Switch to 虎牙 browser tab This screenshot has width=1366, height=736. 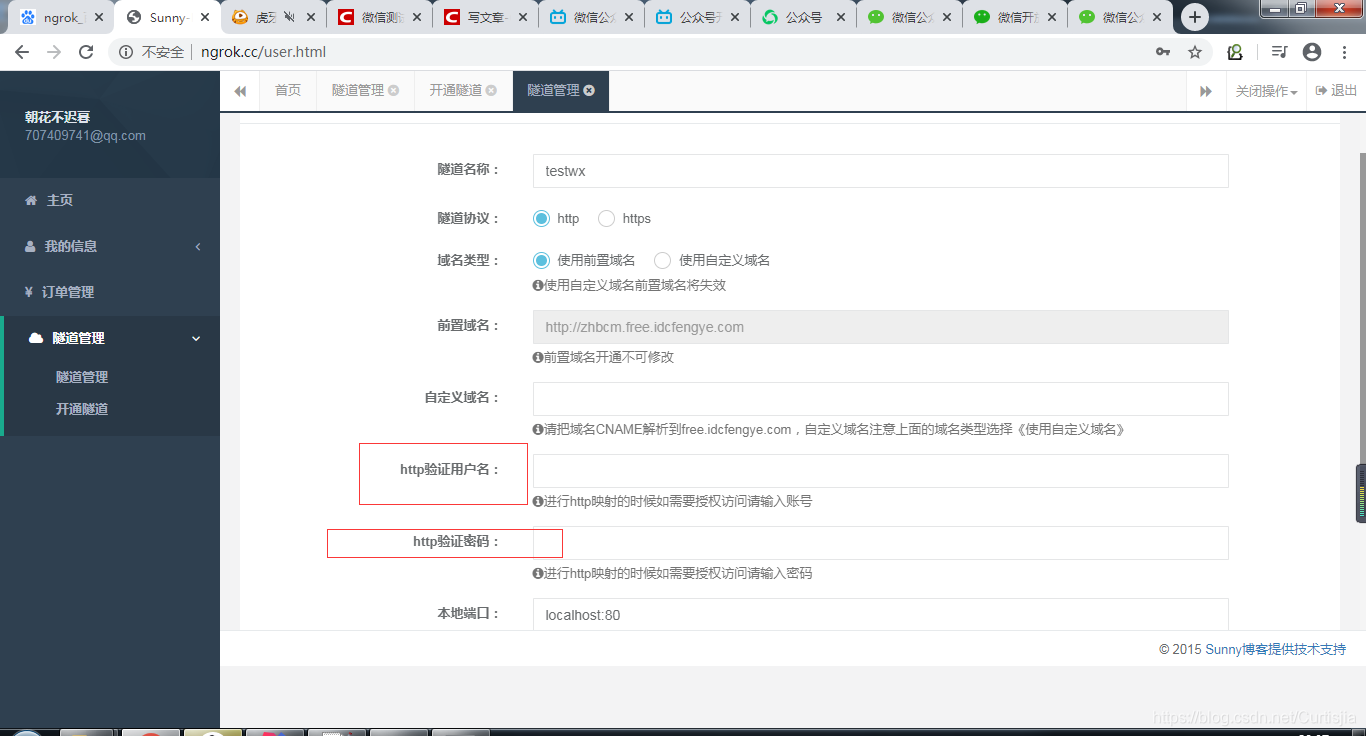click(272, 17)
